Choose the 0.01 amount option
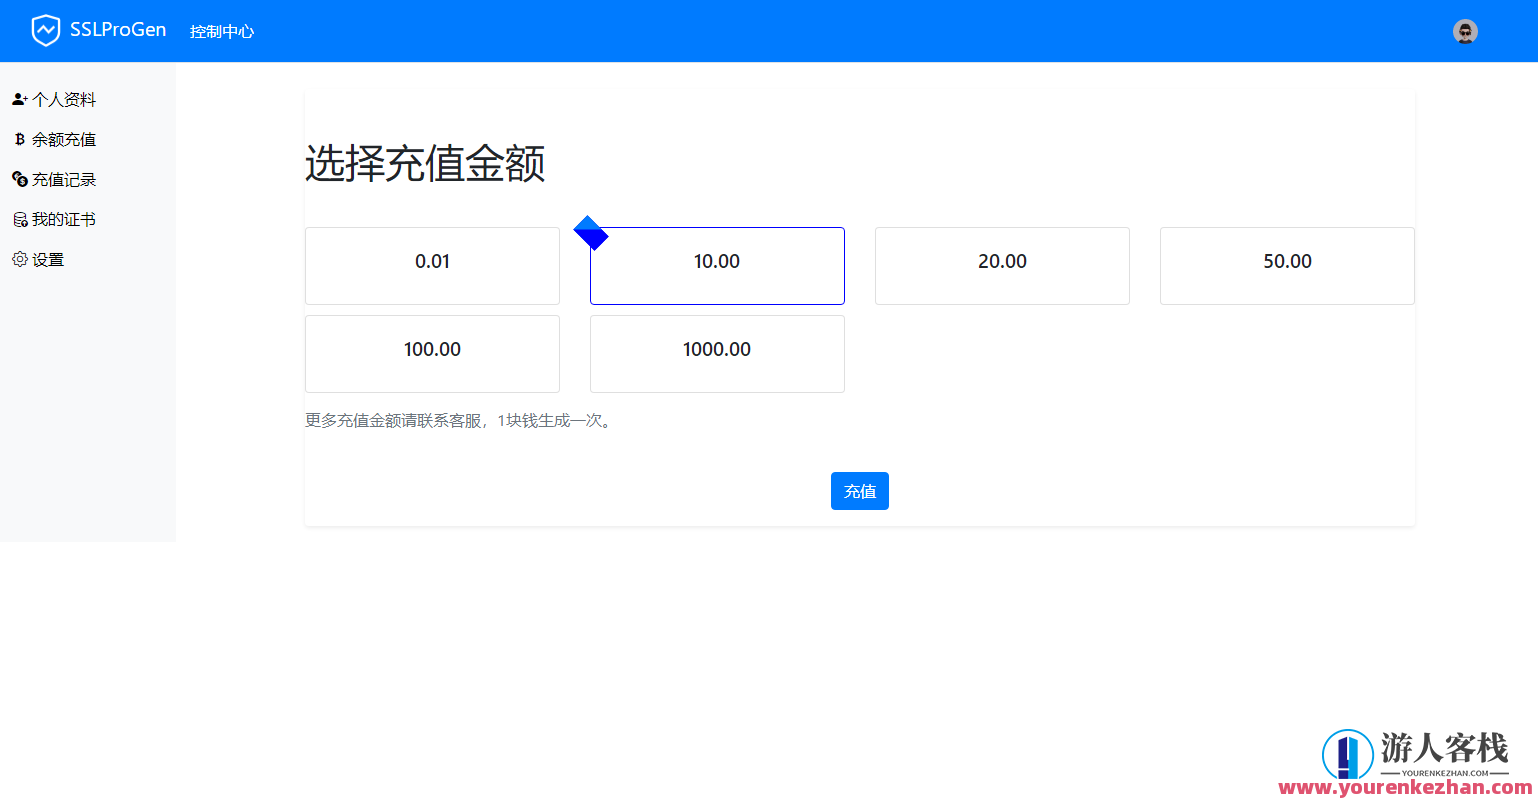This screenshot has width=1538, height=804. [432, 265]
